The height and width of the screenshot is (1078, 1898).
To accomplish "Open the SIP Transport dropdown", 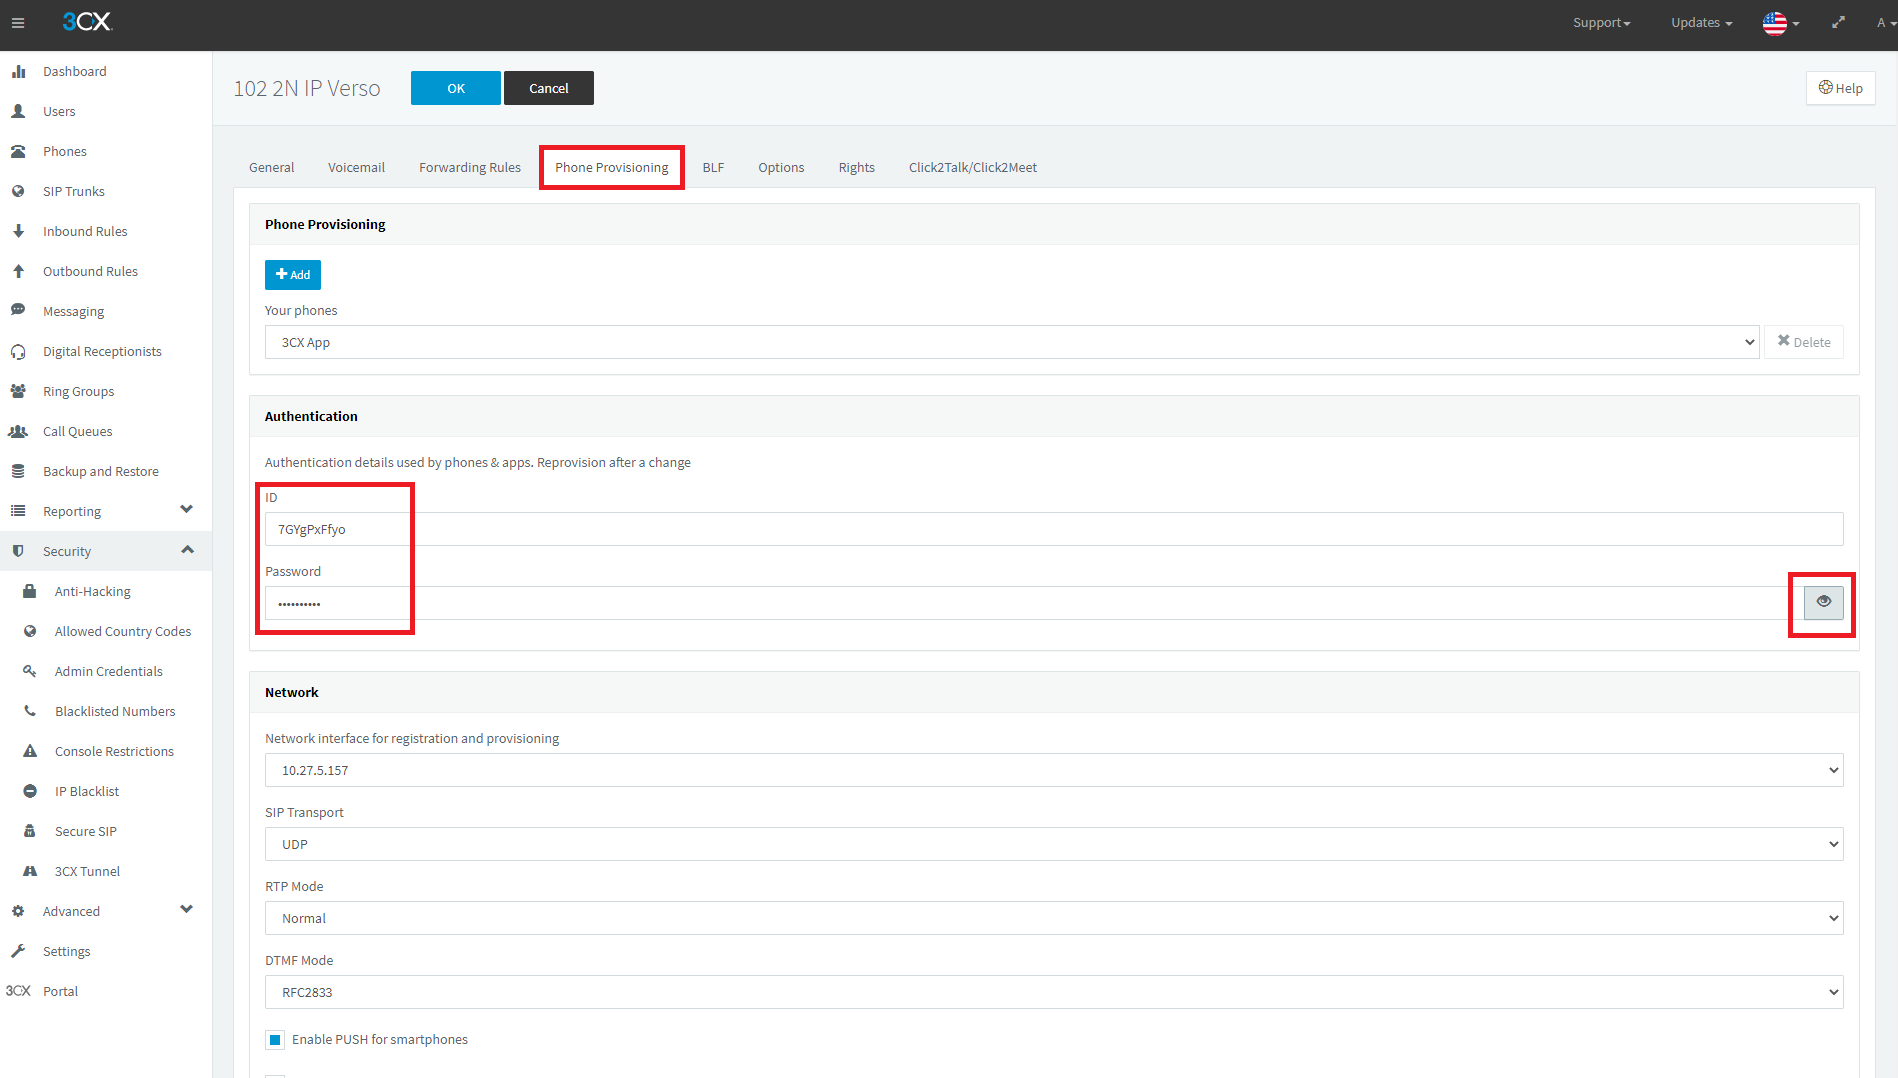I will tap(1053, 844).
